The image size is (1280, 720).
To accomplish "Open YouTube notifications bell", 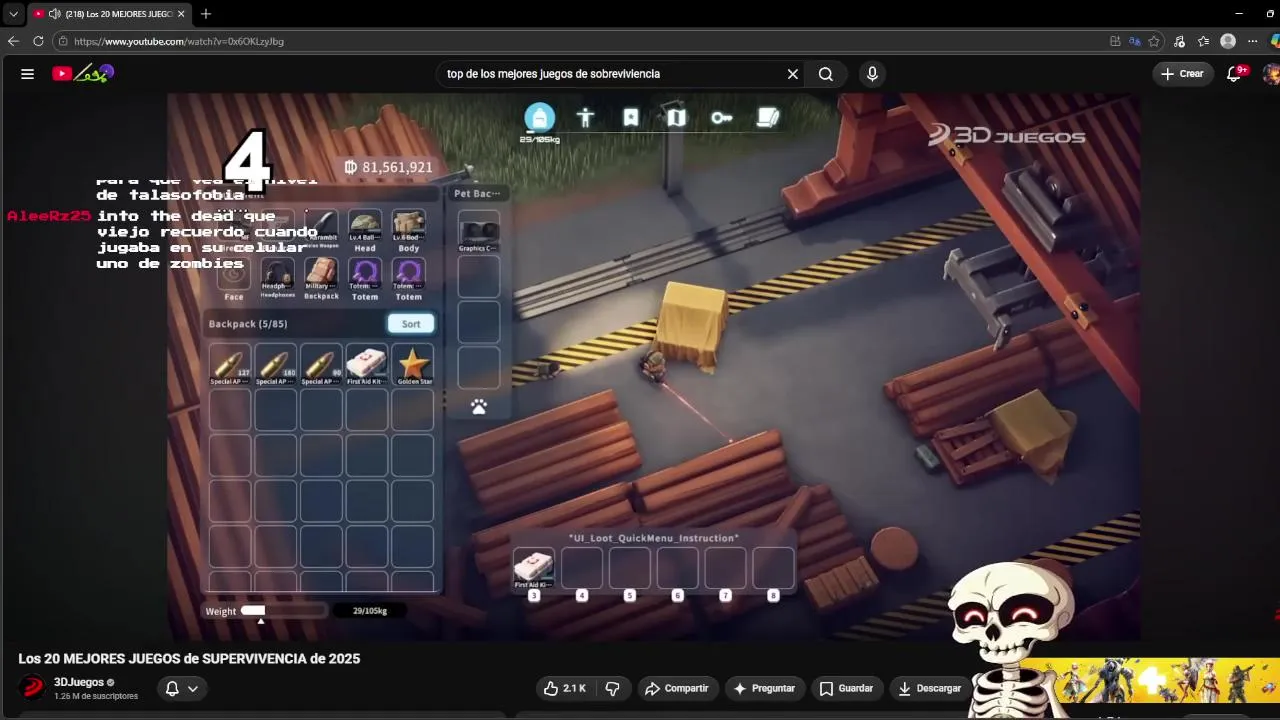I will pos(1235,74).
